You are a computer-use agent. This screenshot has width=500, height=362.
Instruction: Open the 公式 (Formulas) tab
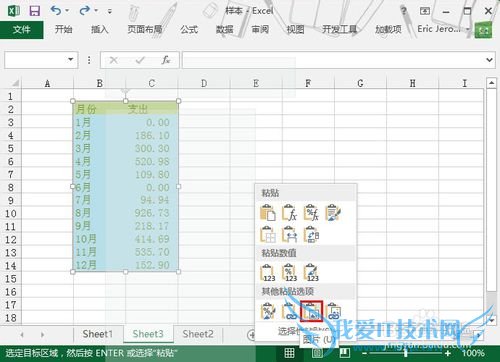pyautogui.click(x=189, y=29)
